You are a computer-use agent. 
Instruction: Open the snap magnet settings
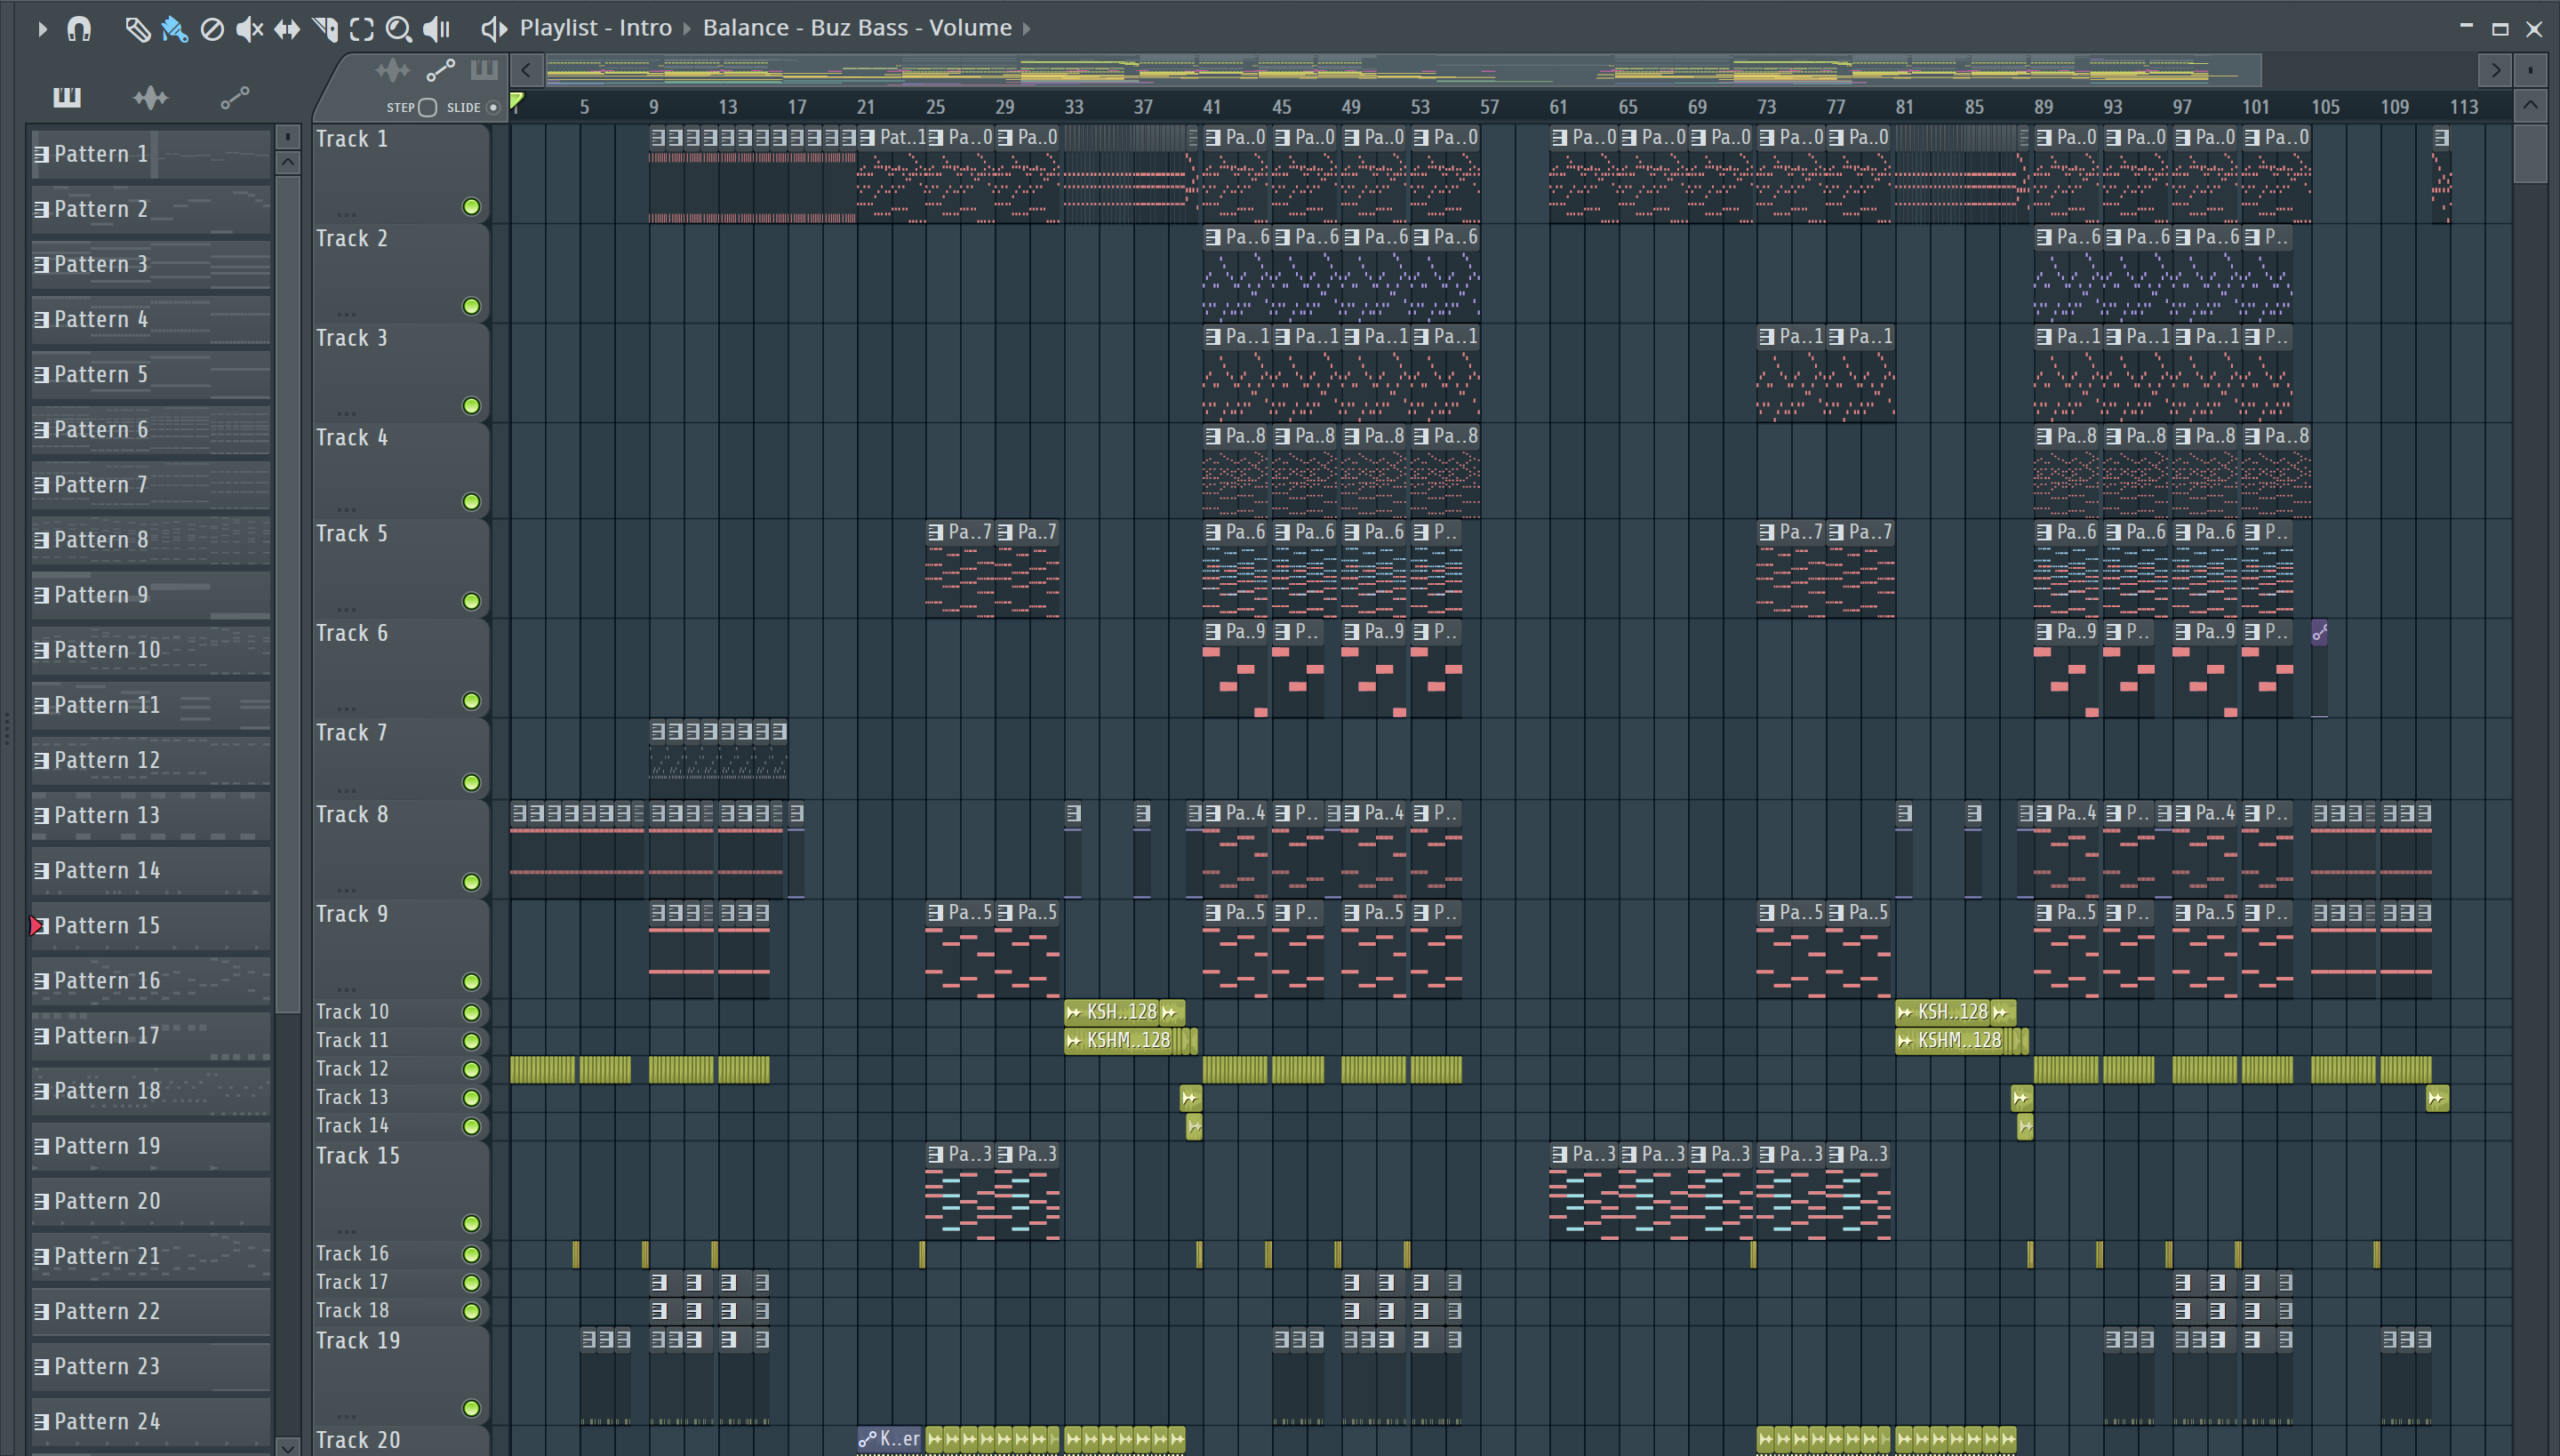pyautogui.click(x=79, y=28)
